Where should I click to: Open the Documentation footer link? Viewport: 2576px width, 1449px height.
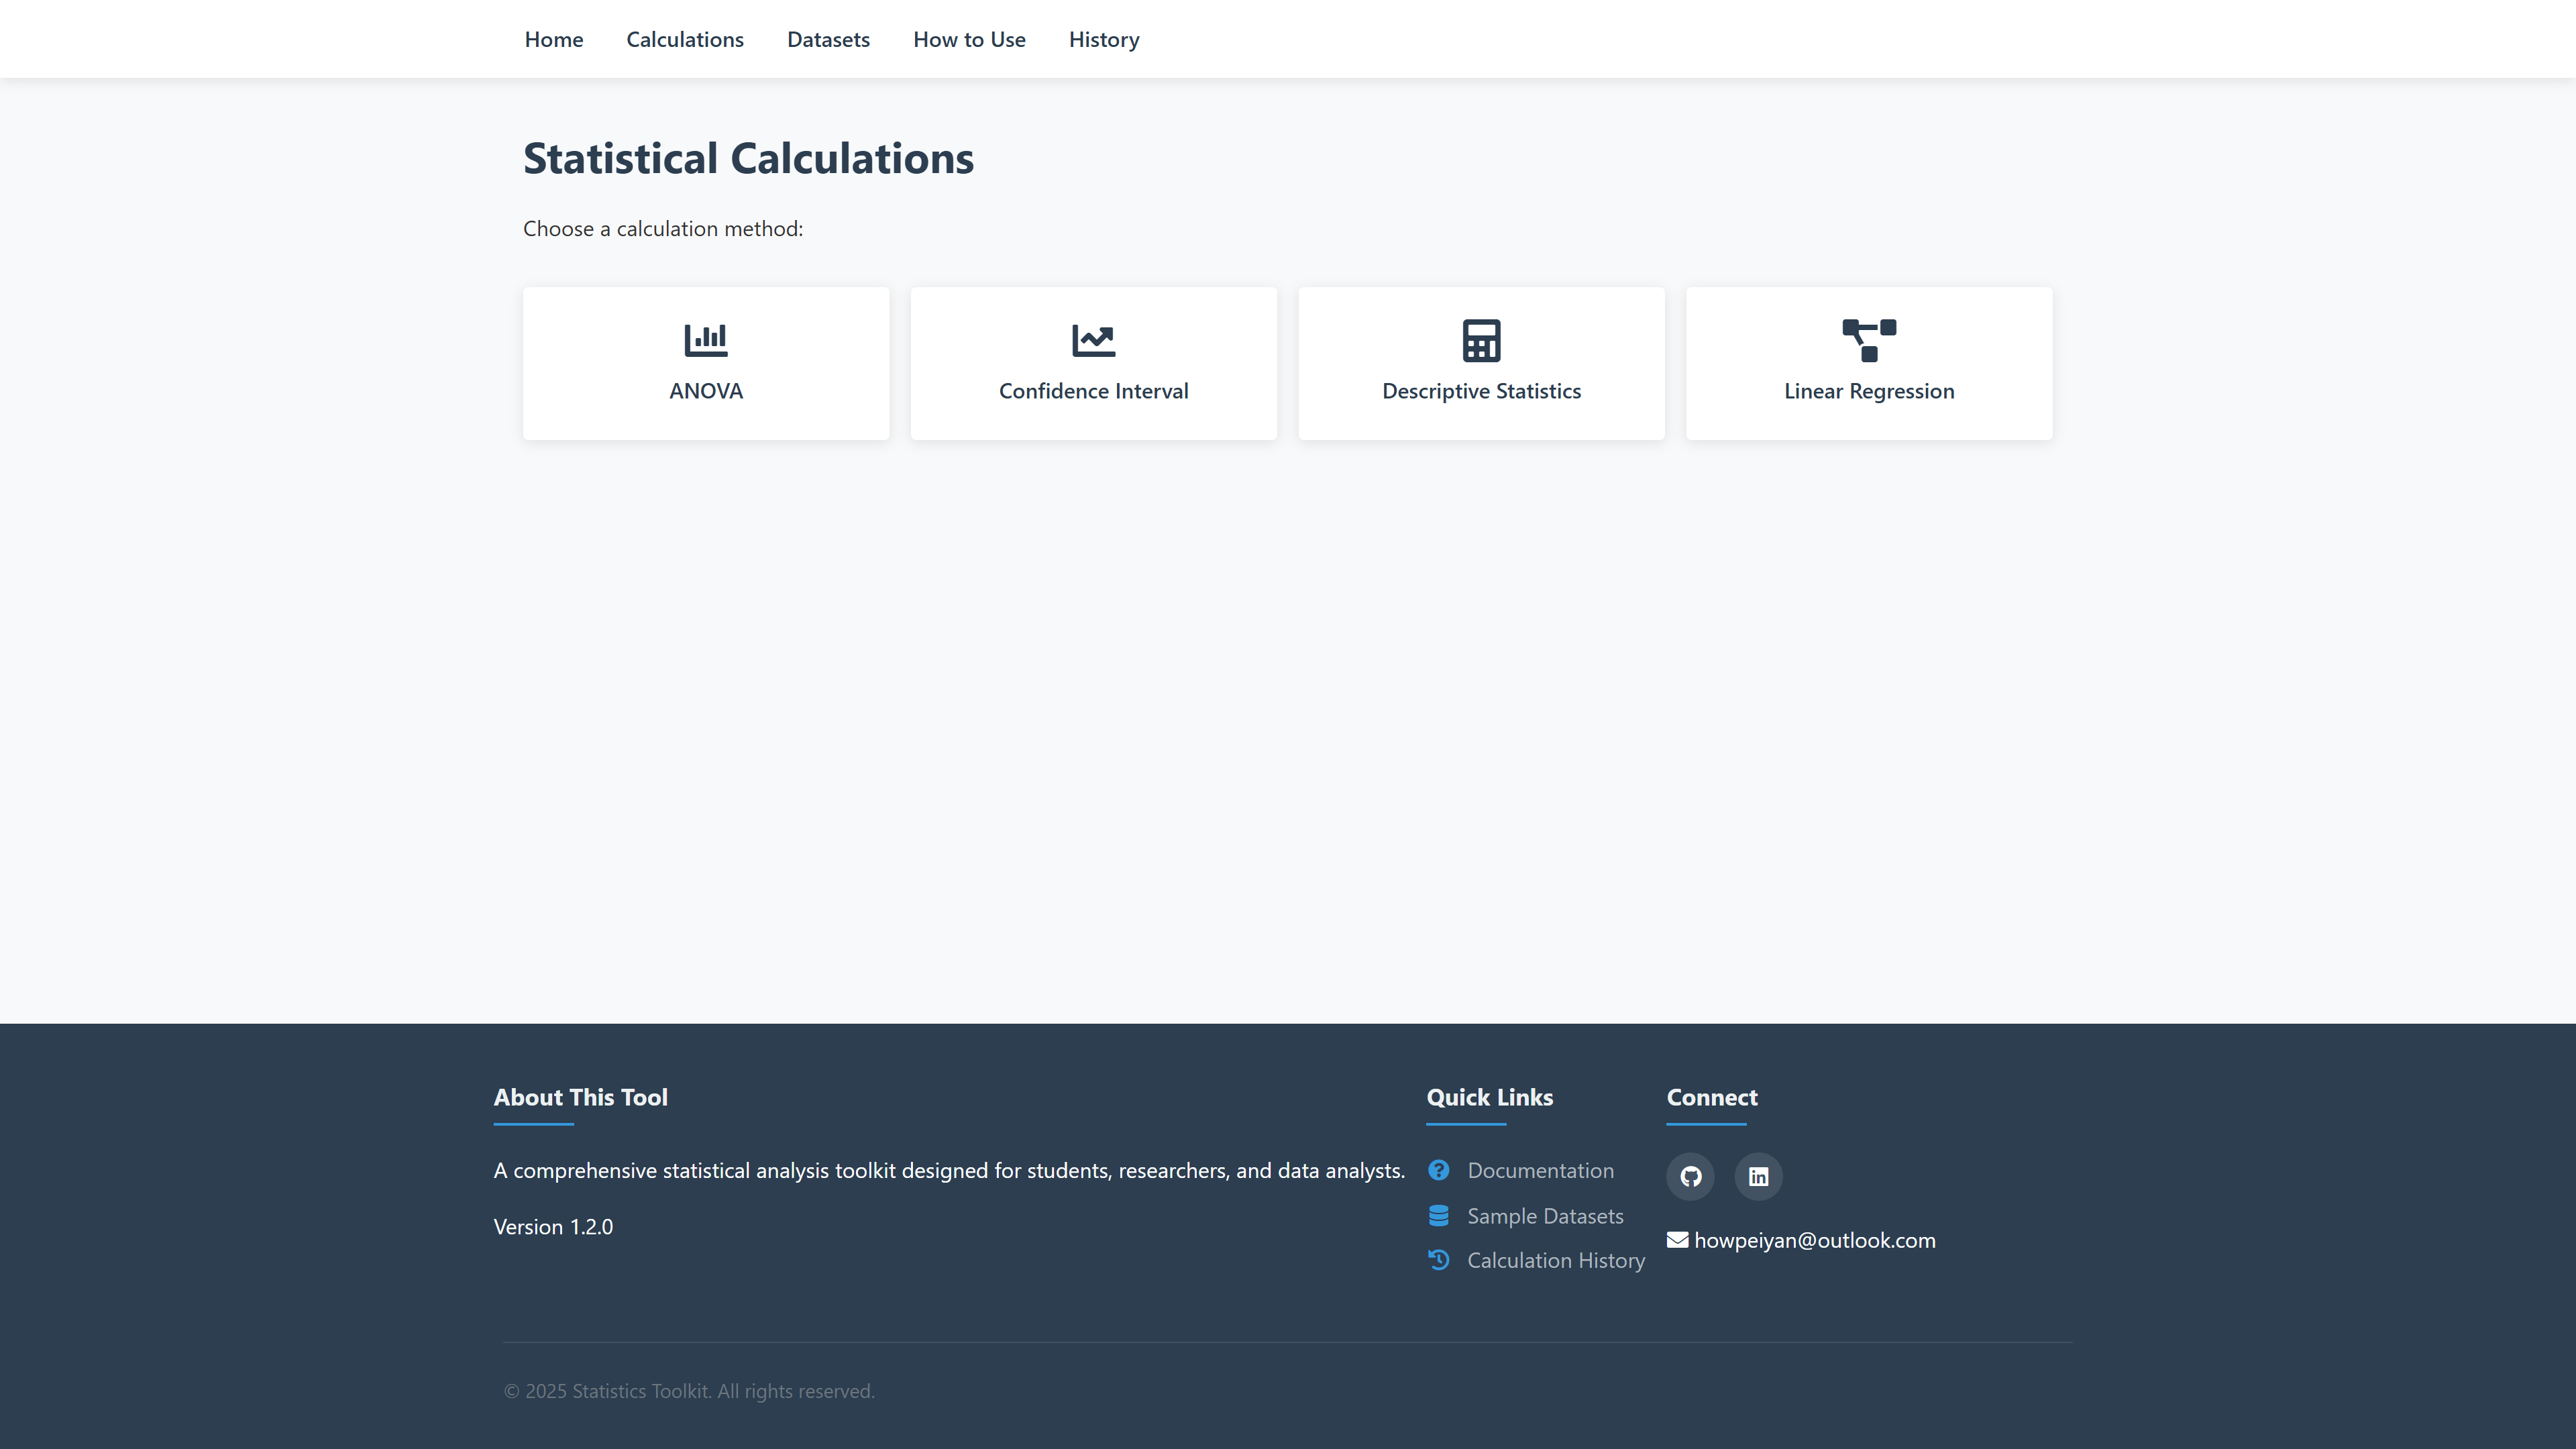click(1540, 1170)
